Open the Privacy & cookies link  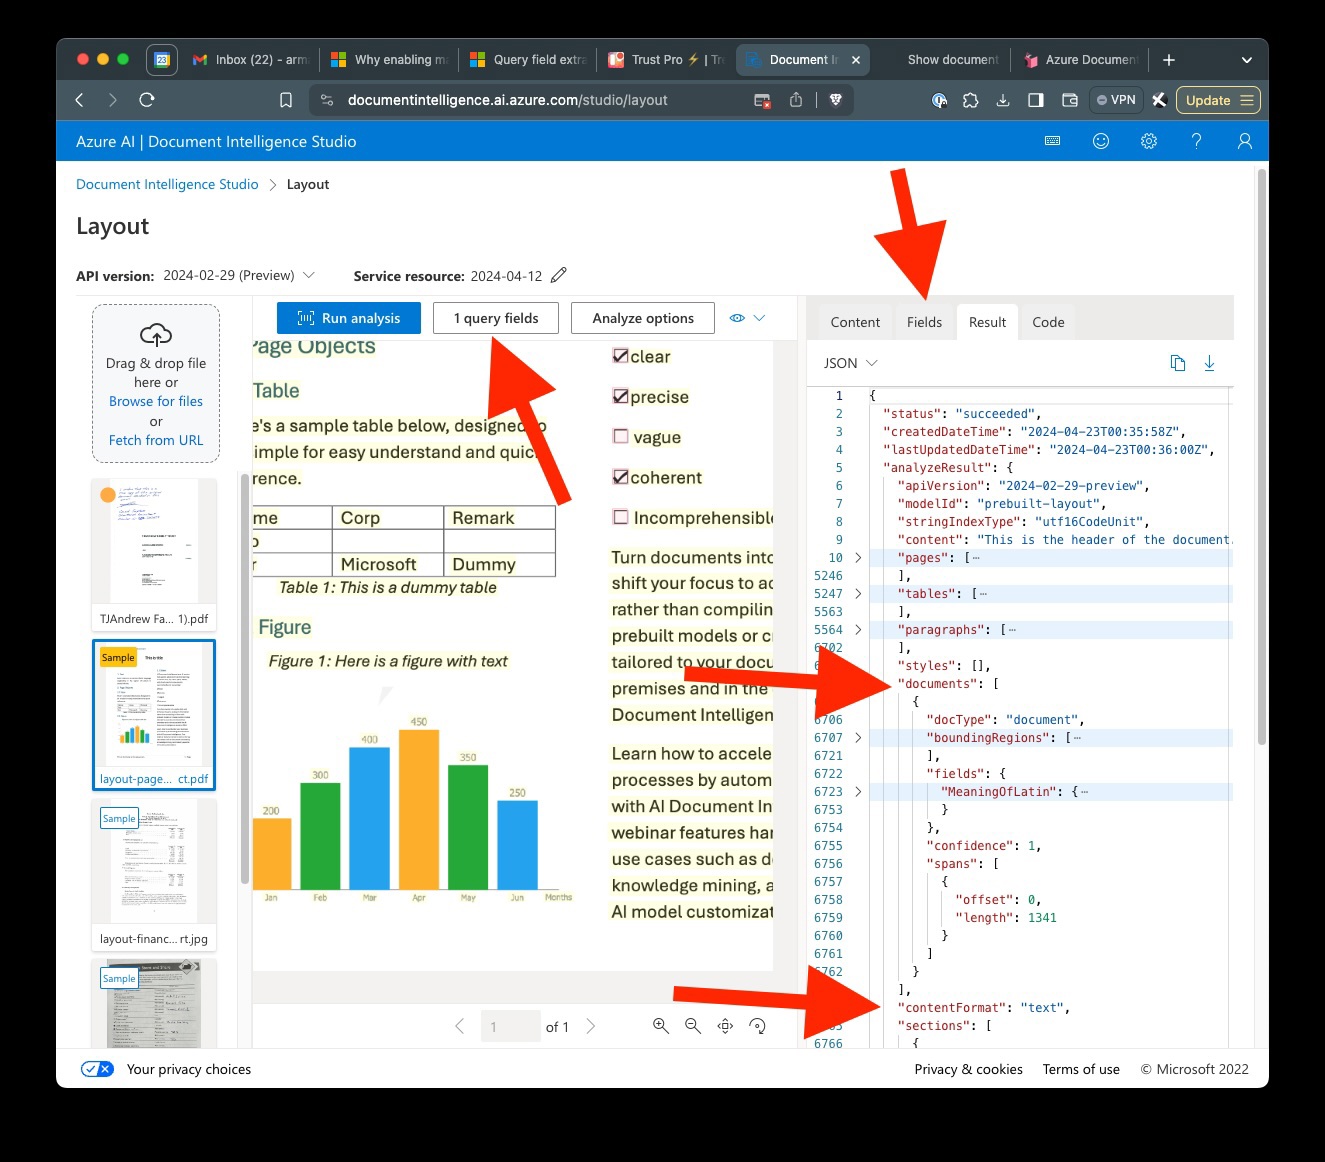point(968,1069)
